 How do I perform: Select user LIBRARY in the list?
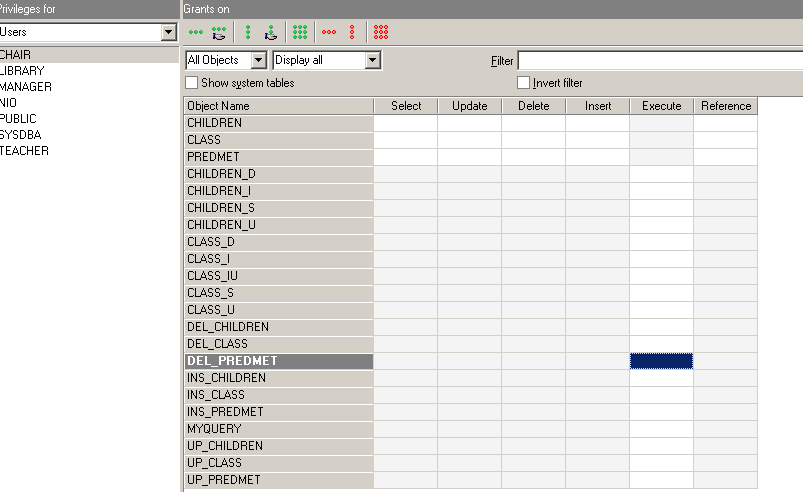89,71
